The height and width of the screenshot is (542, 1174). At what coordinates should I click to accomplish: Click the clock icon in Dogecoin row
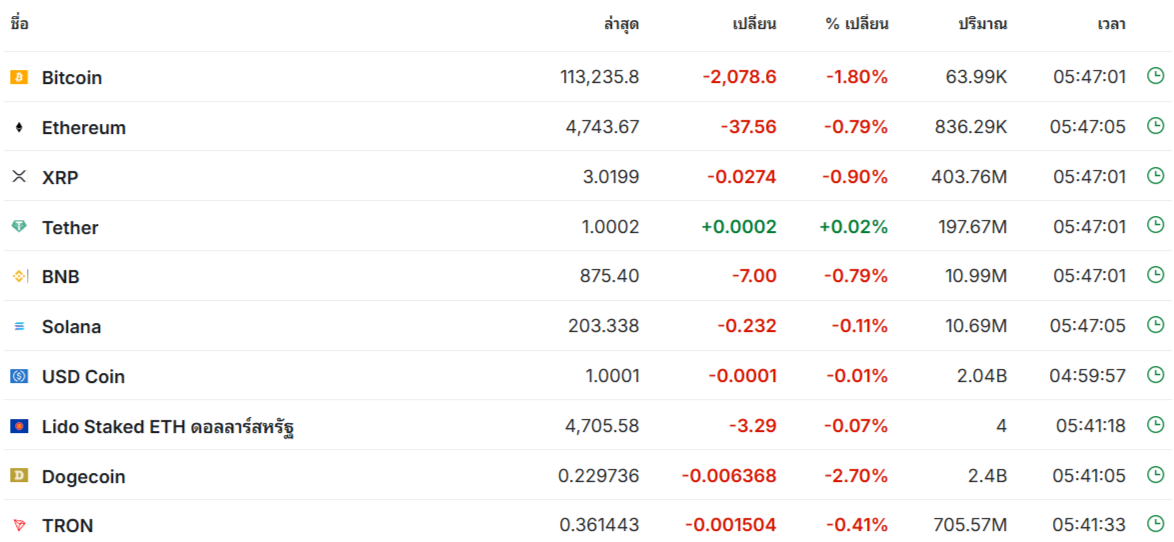[1155, 475]
